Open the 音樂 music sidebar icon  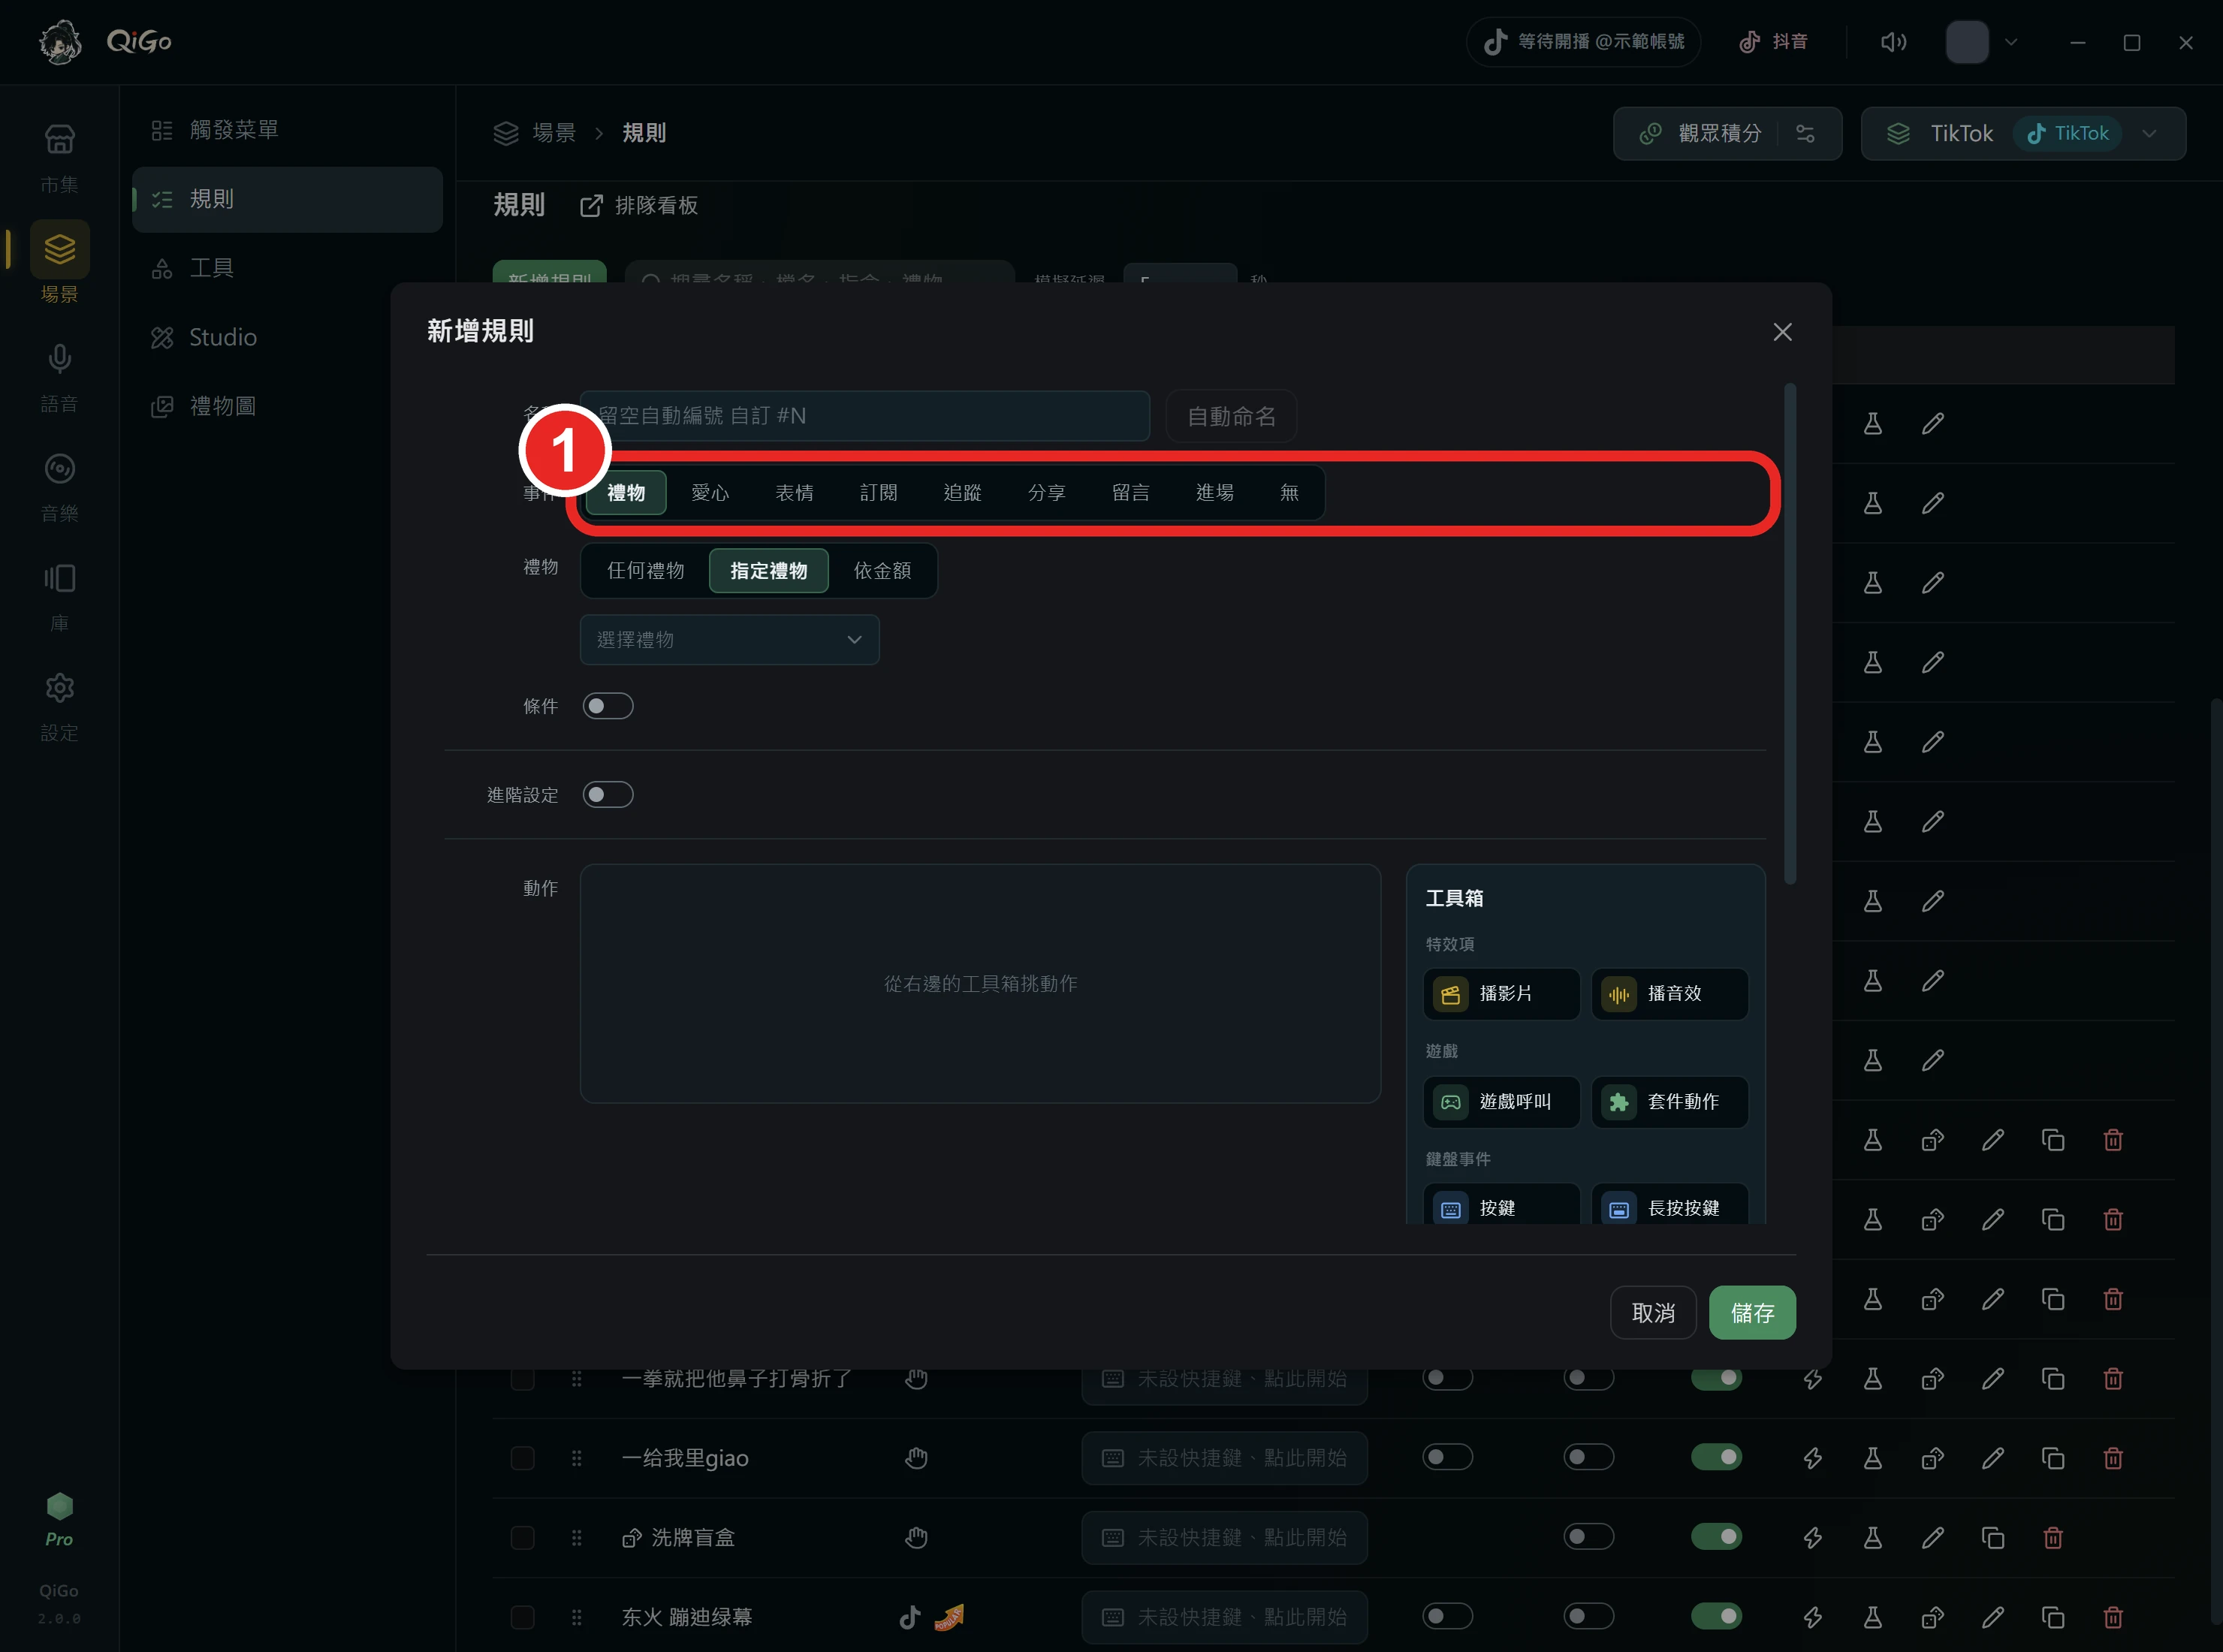point(59,487)
